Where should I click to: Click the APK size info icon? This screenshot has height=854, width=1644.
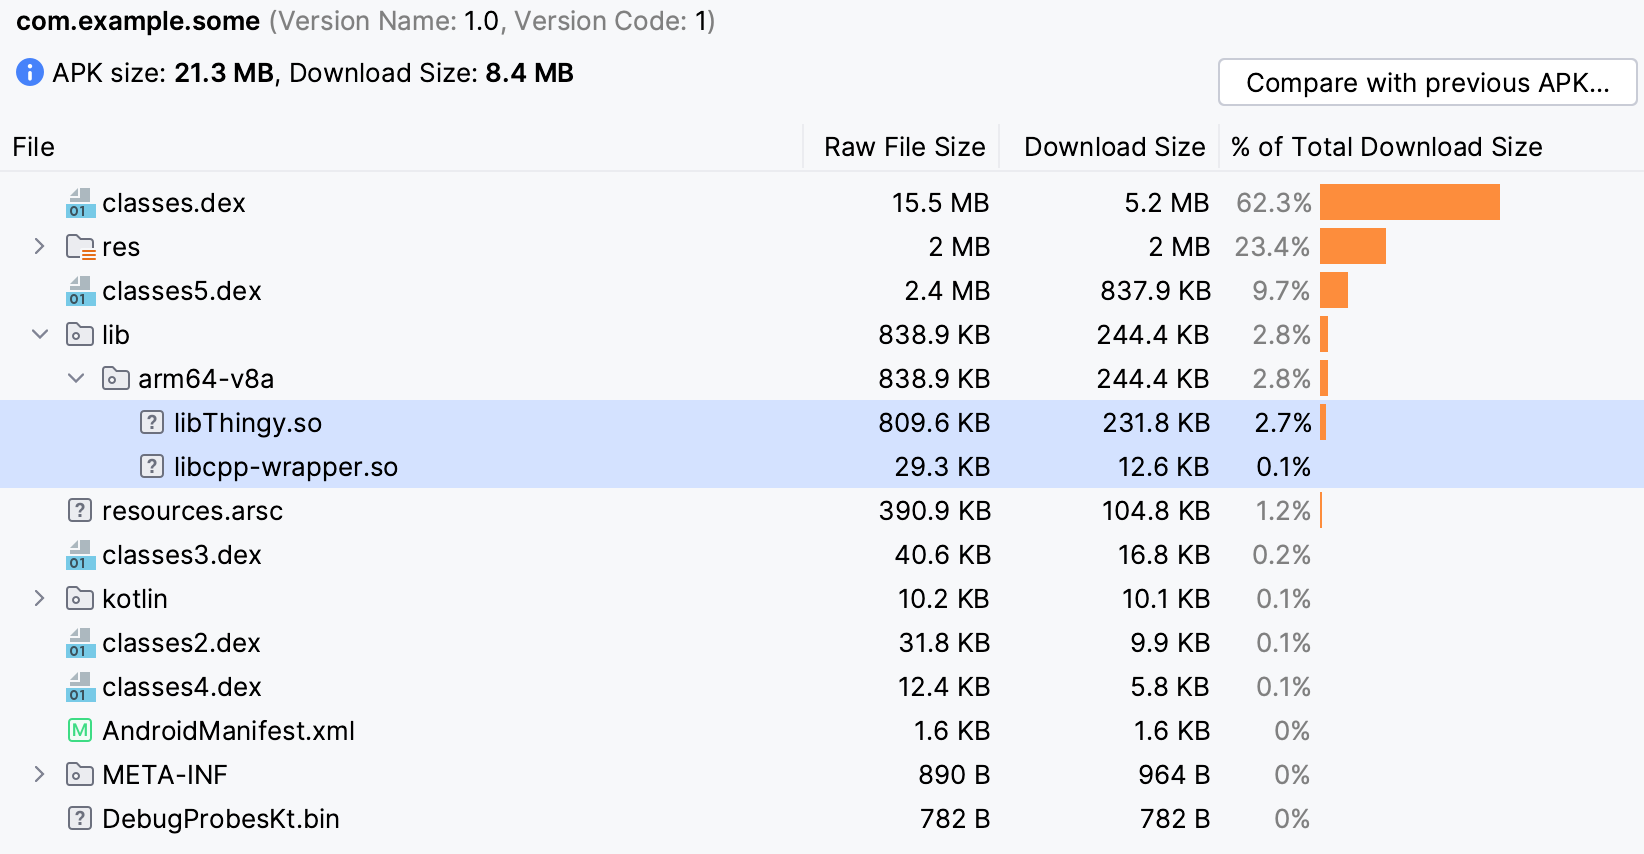pyautogui.click(x=30, y=73)
